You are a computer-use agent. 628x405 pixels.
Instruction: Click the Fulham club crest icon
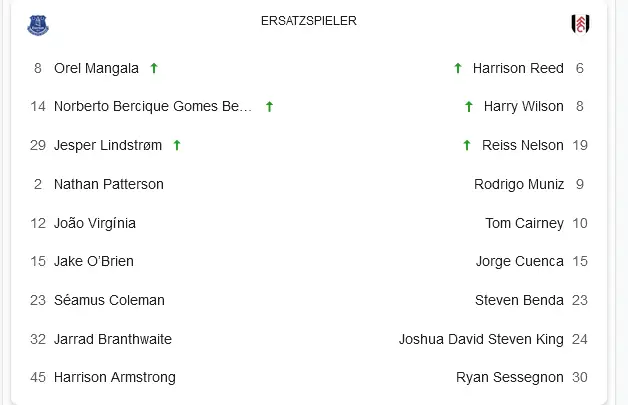580,25
